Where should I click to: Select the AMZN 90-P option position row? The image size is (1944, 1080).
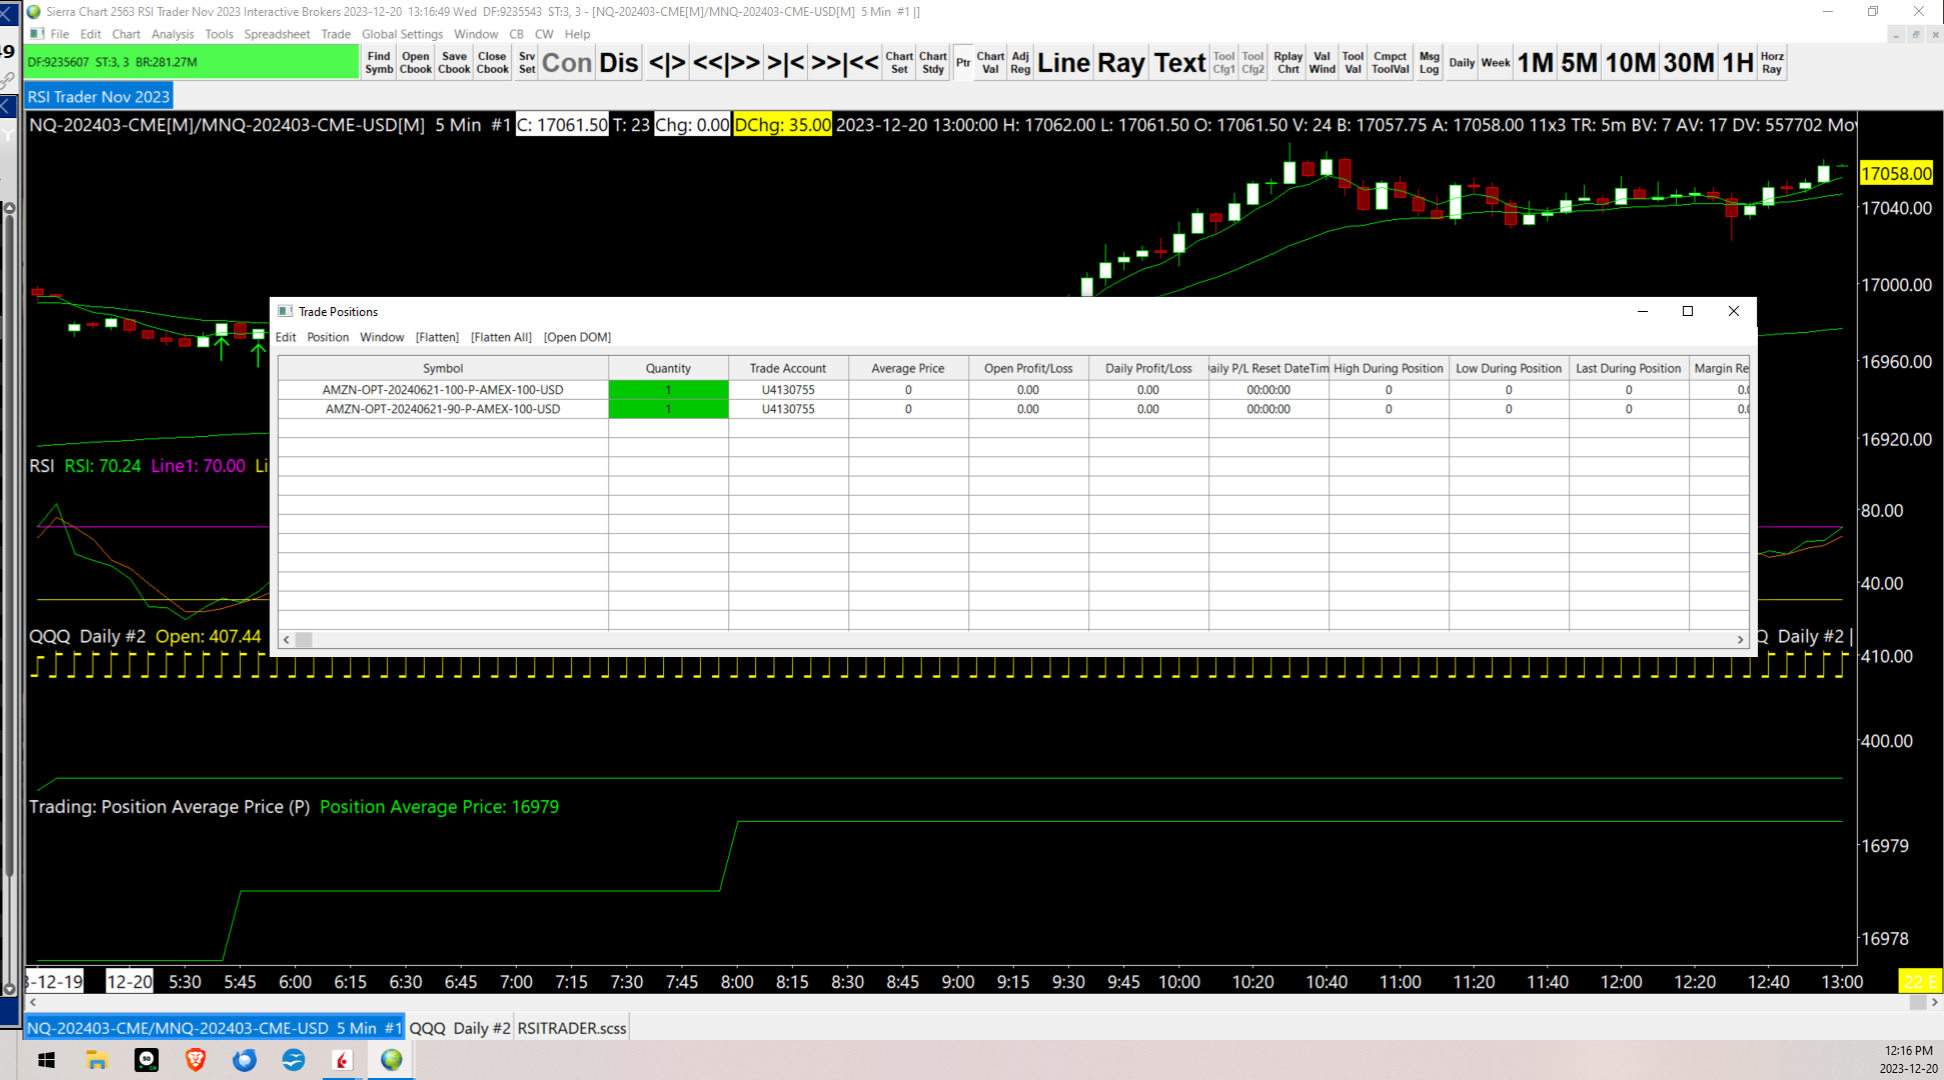coord(443,409)
